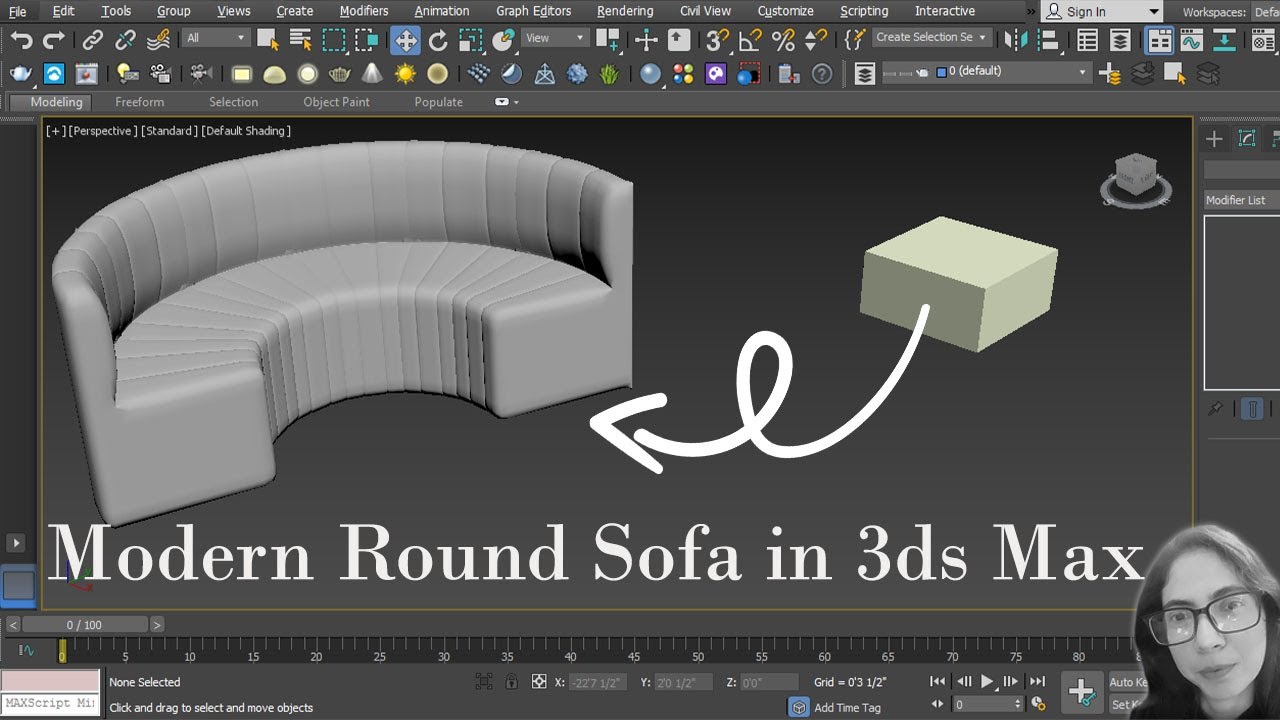Toggle Percent Snap button

[x=783, y=40]
